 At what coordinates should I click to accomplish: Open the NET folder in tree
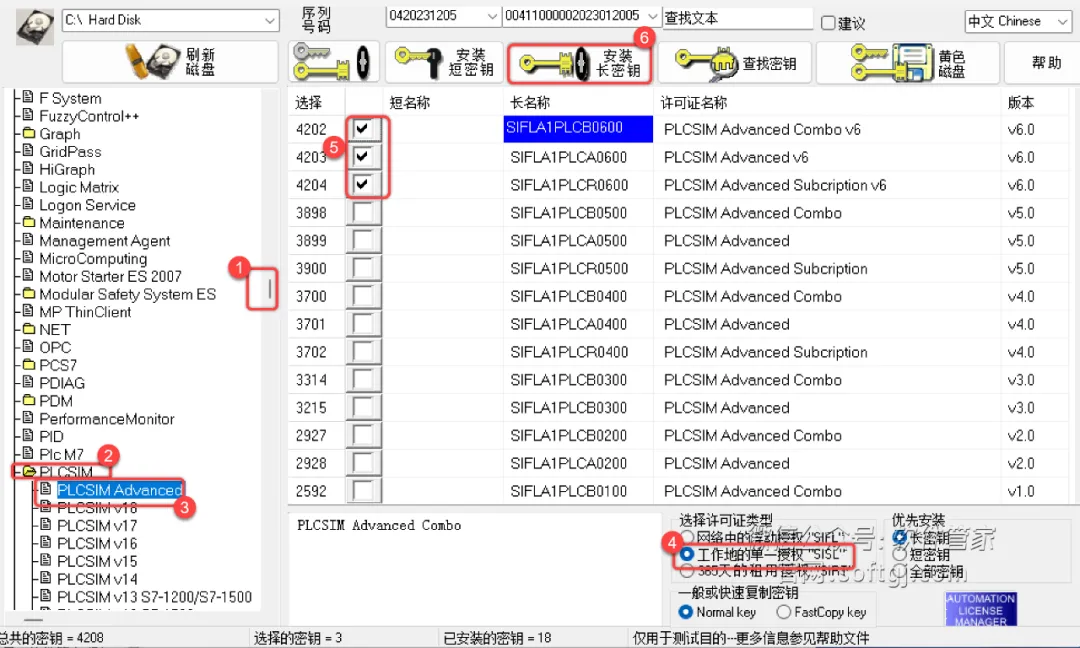(x=54, y=330)
